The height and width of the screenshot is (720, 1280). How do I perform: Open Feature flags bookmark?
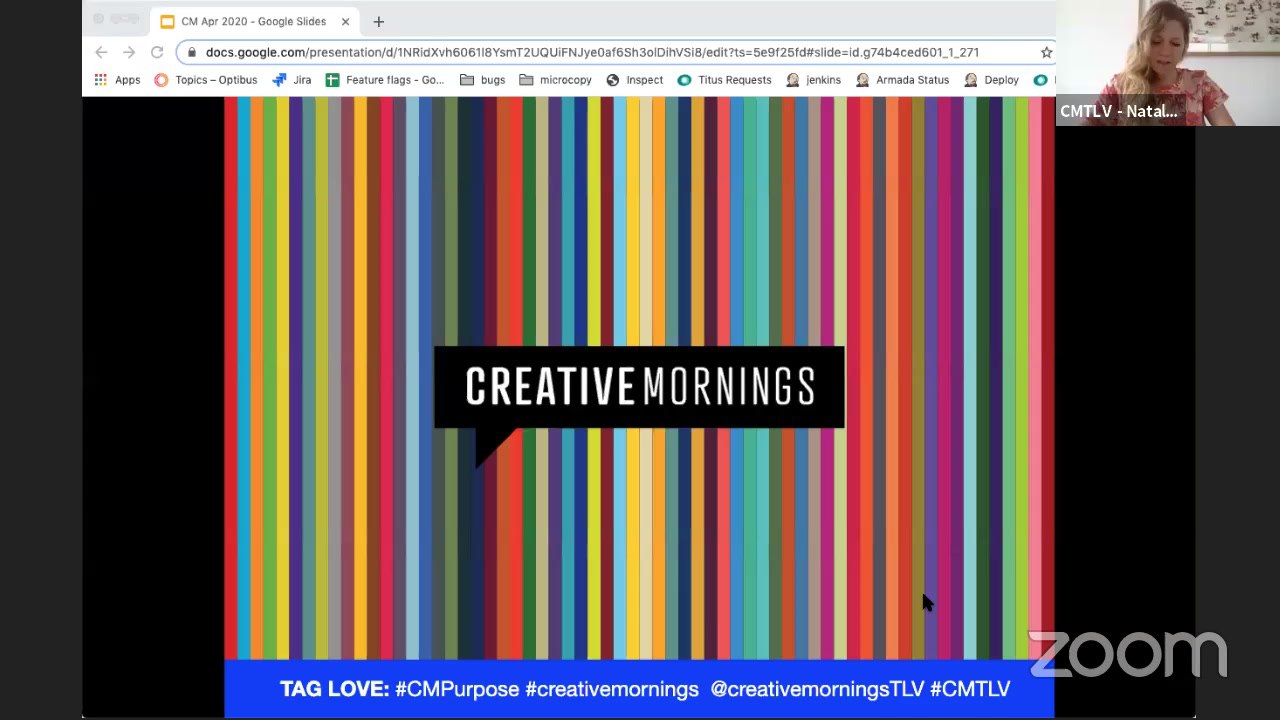[385, 80]
